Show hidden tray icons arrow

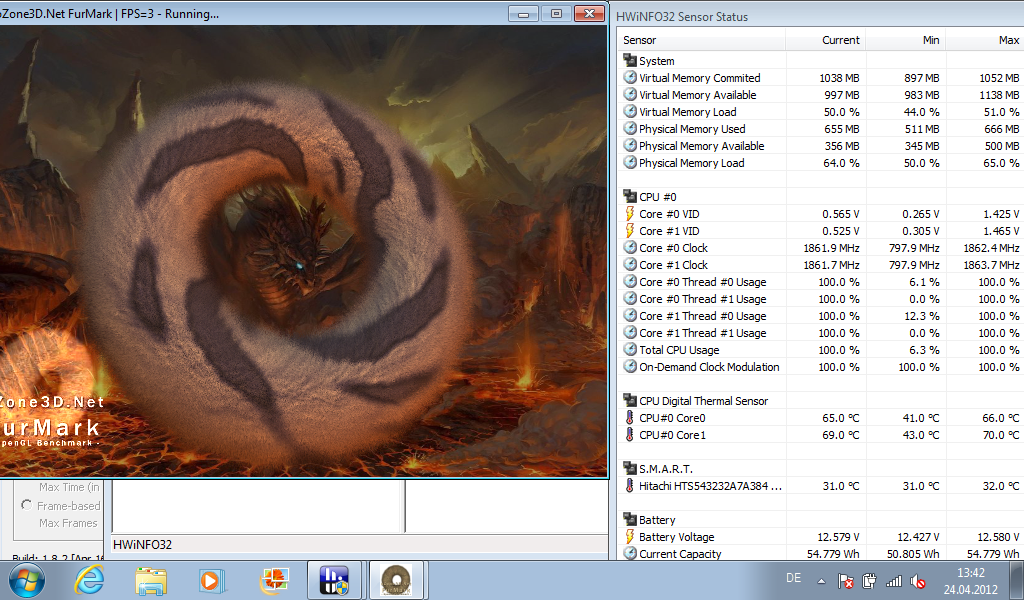tap(822, 581)
